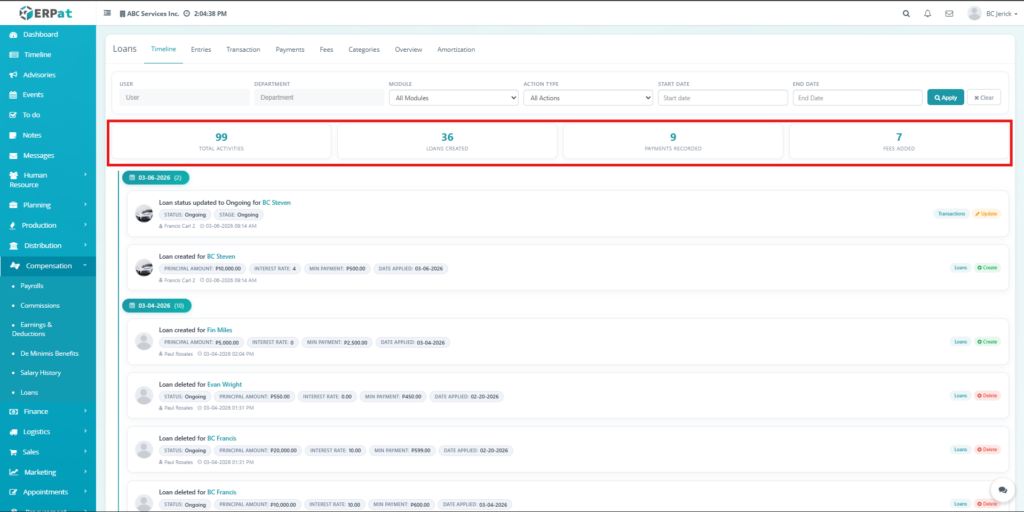Toggle the sidebar hamburger menu icon
The image size is (1024, 512).
coord(108,14)
